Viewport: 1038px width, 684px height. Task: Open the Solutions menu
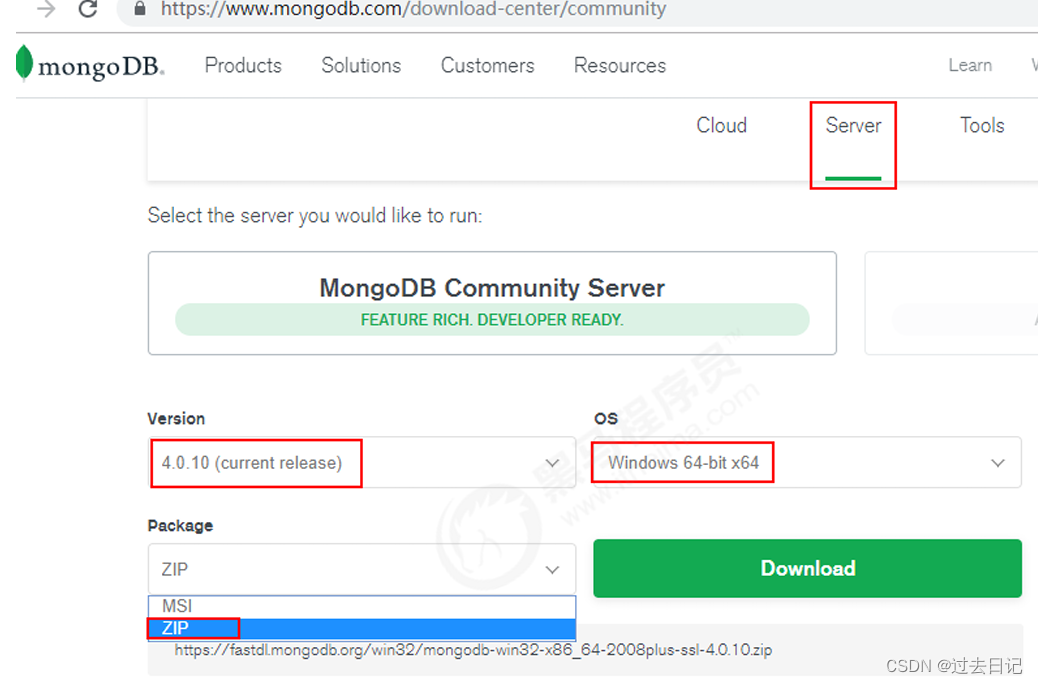pos(360,65)
